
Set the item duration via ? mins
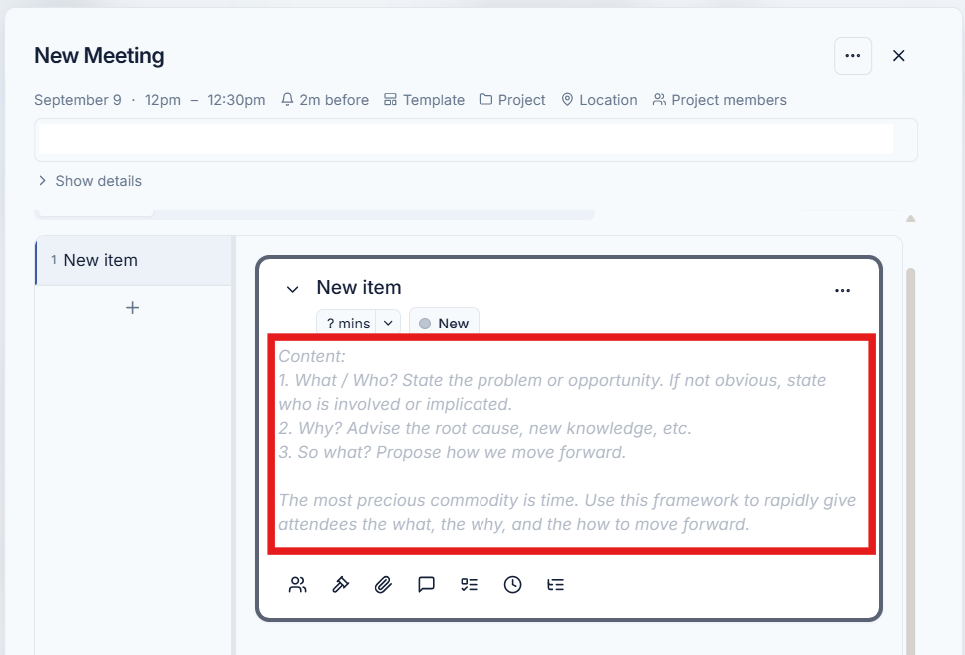click(x=346, y=323)
